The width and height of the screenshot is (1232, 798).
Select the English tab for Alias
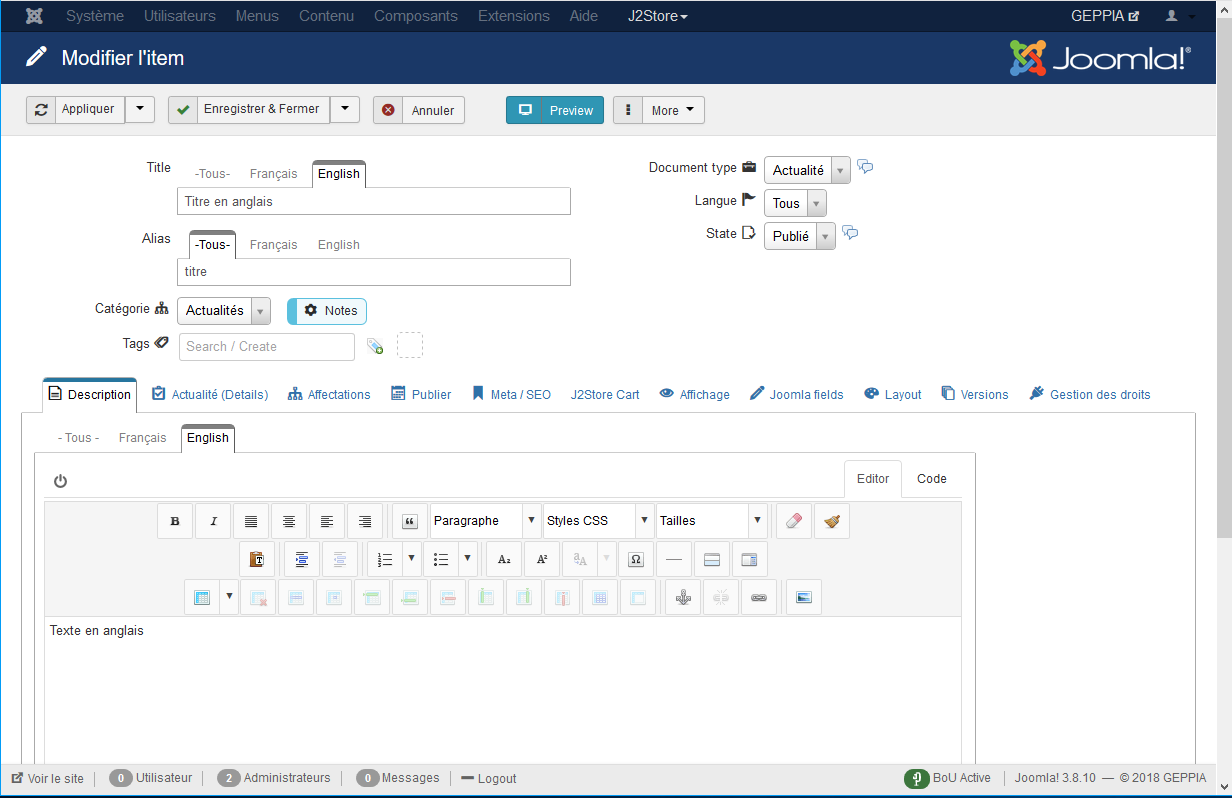339,245
